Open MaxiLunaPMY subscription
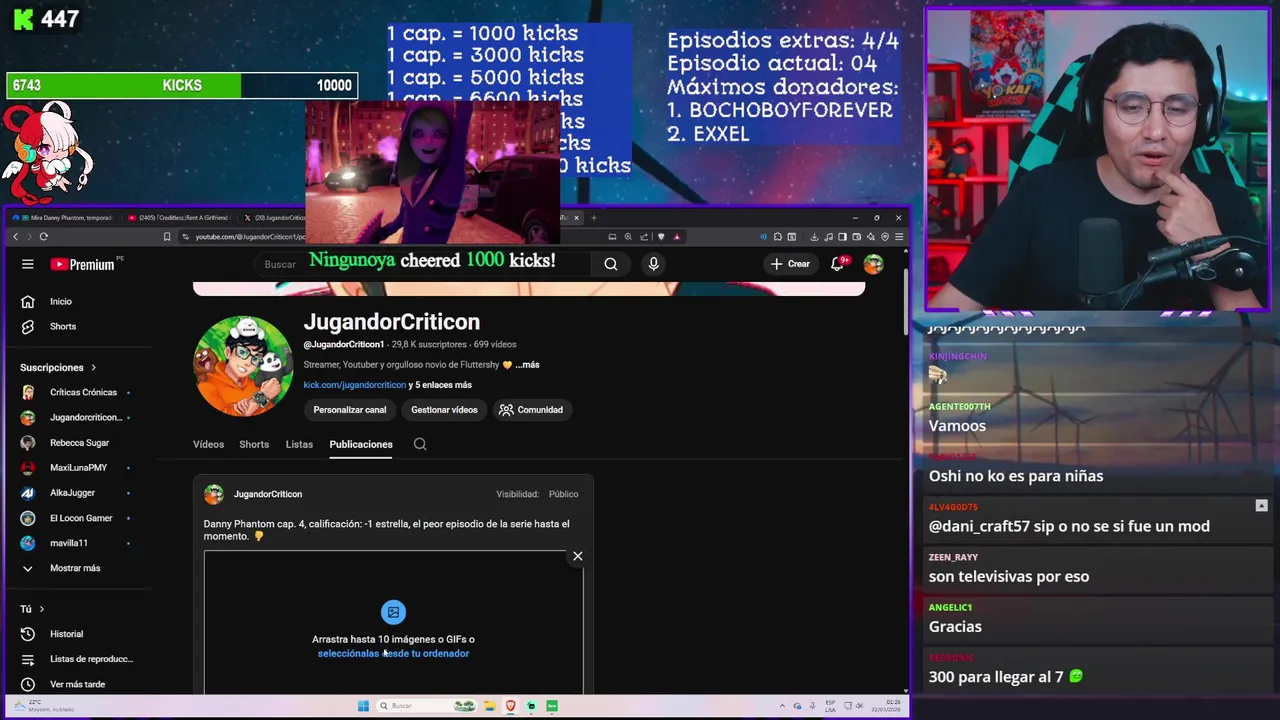This screenshot has width=1280, height=720. click(x=76, y=467)
